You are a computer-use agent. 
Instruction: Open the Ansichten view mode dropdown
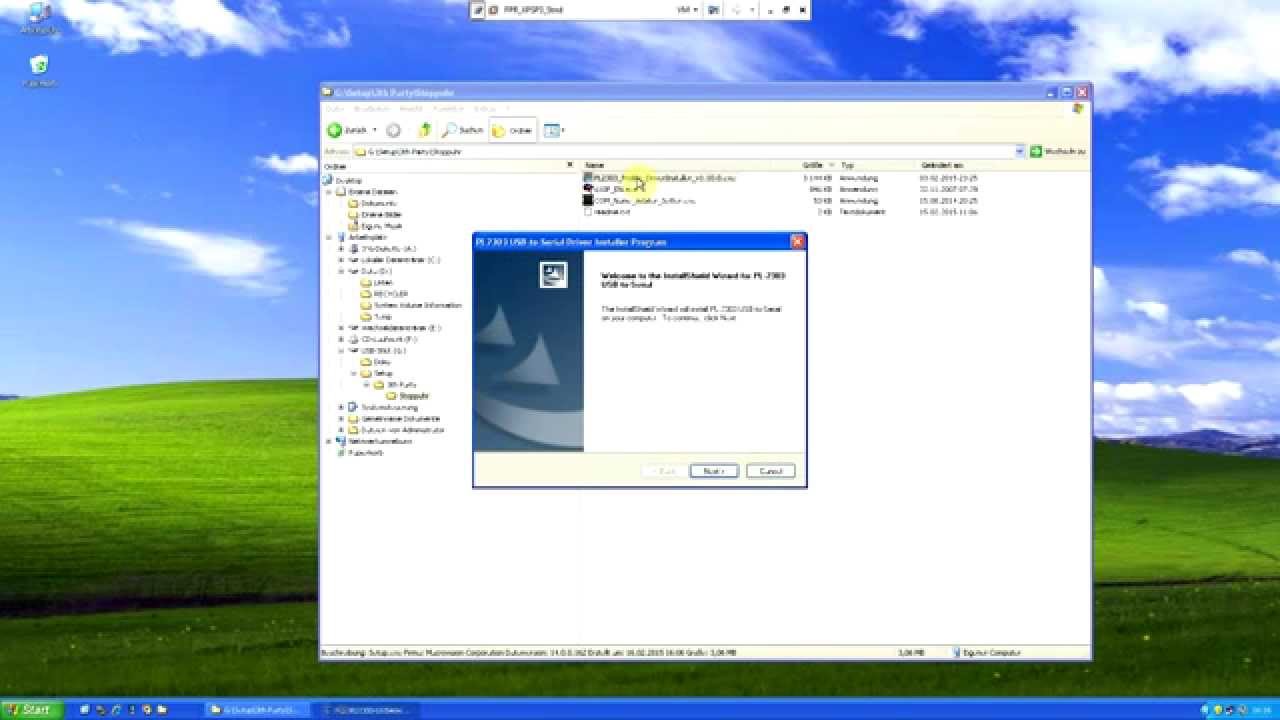pyautogui.click(x=554, y=130)
